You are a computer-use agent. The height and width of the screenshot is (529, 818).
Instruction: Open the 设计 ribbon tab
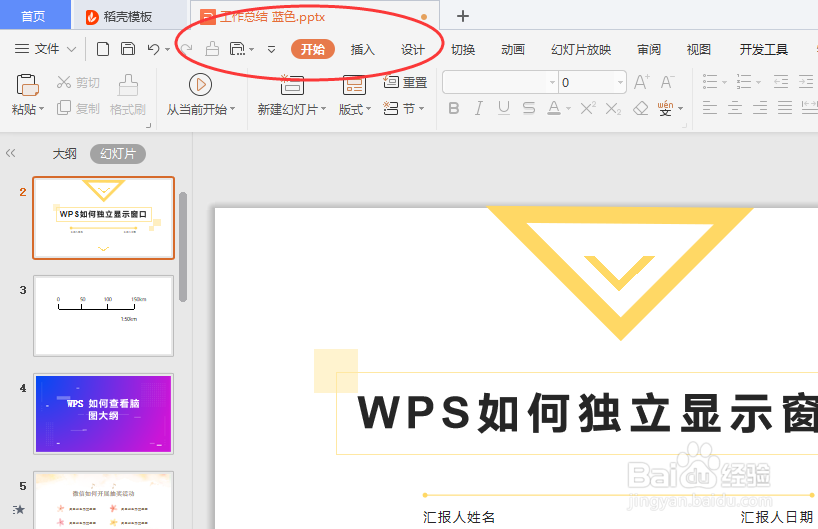pyautogui.click(x=413, y=50)
